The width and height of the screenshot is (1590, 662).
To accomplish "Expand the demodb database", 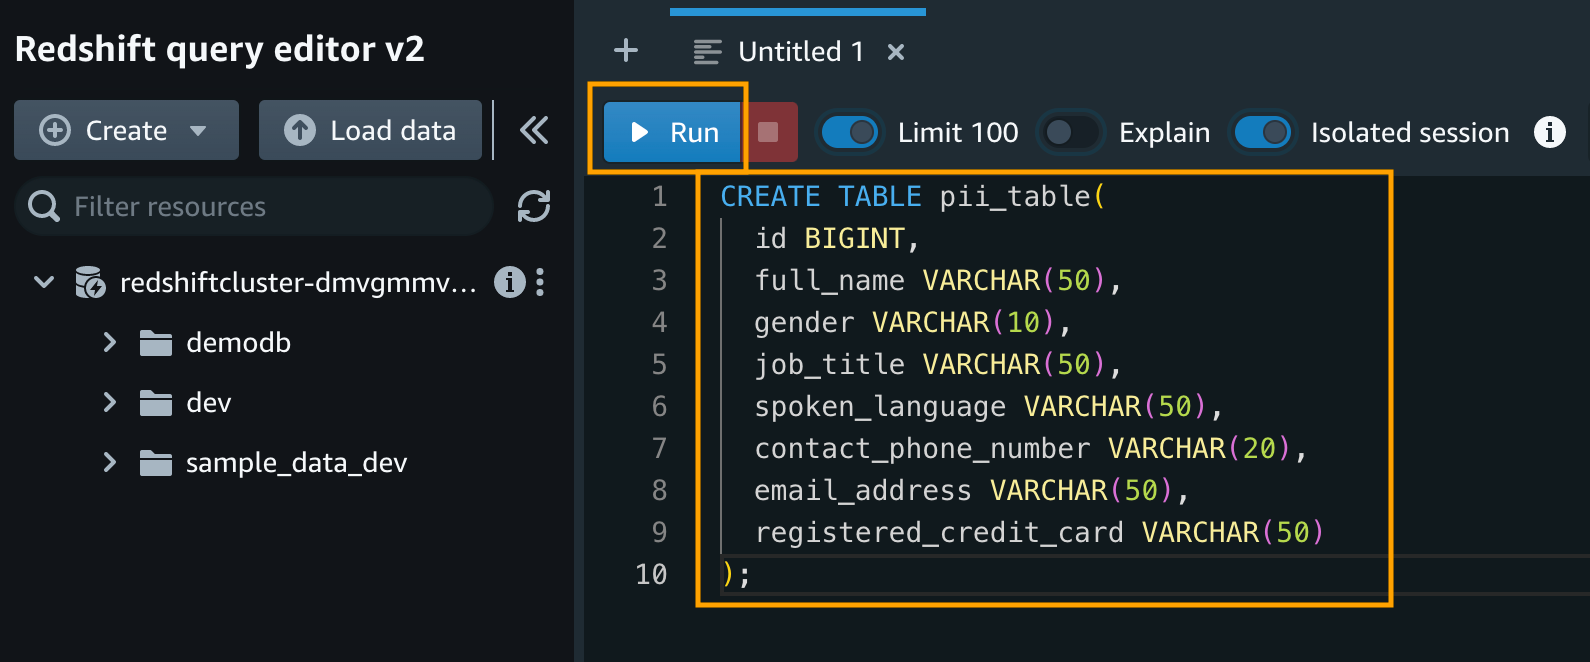I will tap(110, 343).
